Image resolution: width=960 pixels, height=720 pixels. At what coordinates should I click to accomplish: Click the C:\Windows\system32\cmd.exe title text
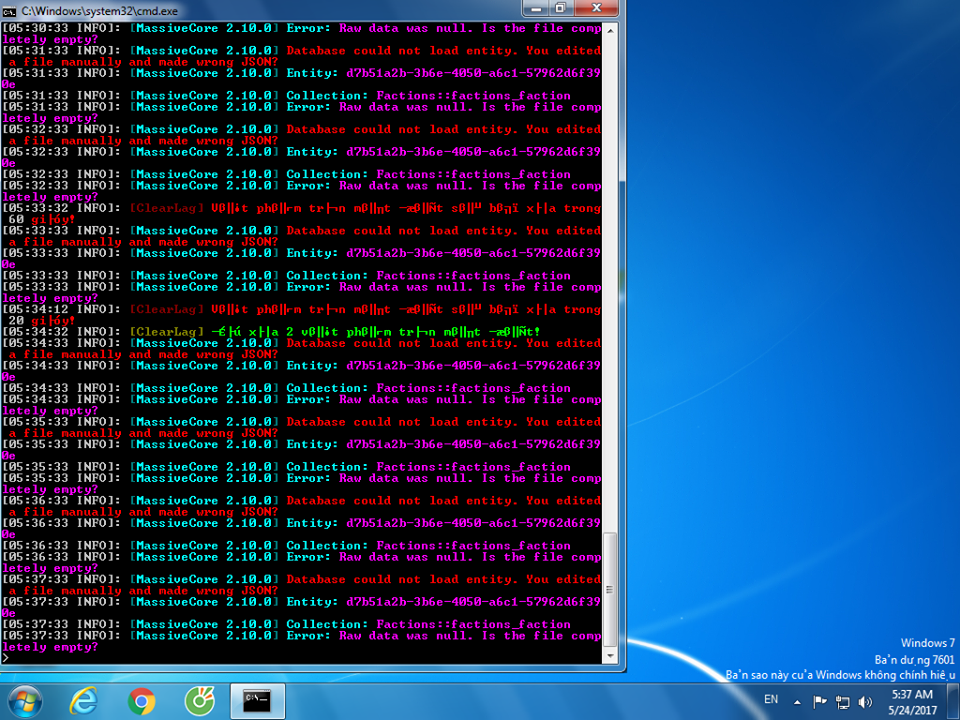point(100,11)
